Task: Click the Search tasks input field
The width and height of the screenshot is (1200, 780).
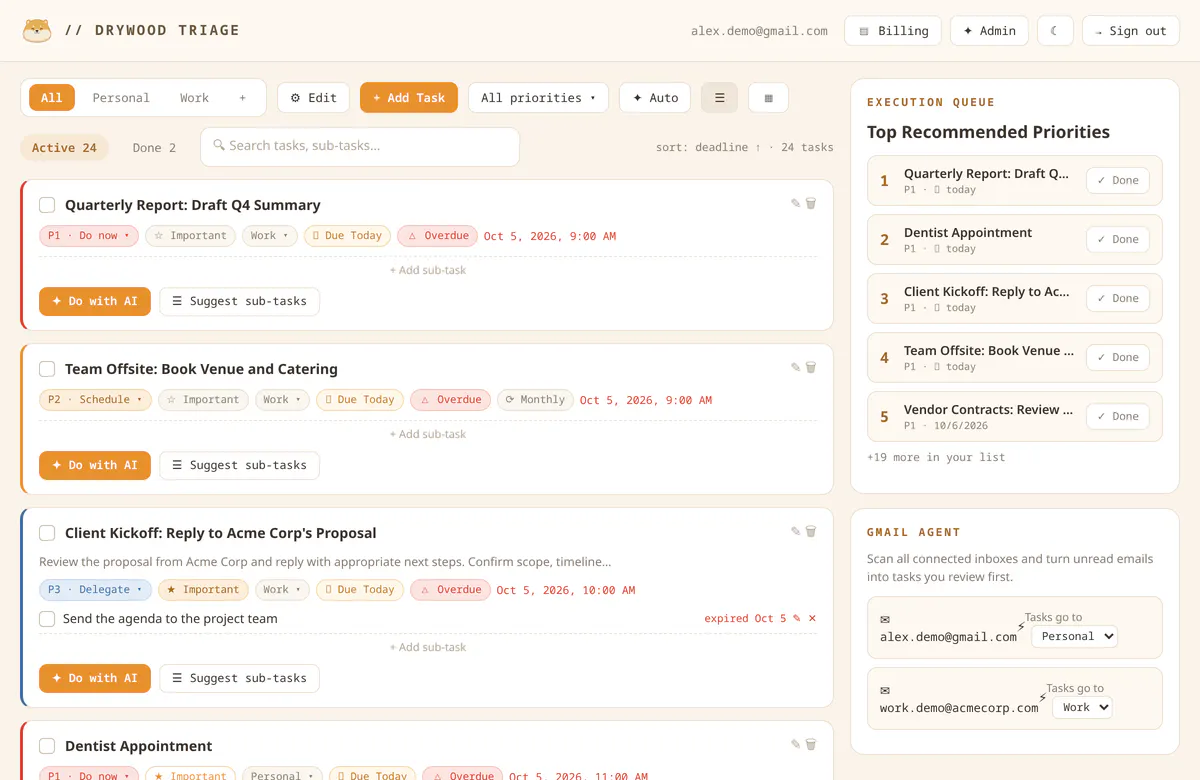Action: point(360,146)
